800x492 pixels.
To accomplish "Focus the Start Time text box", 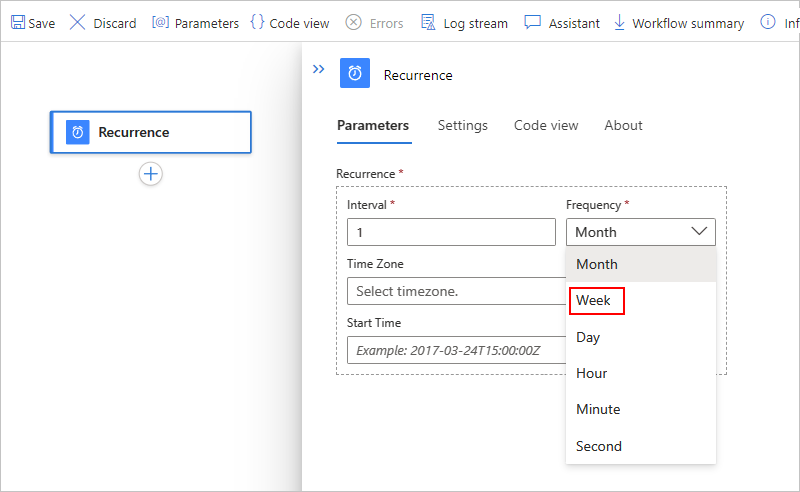I will click(456, 350).
